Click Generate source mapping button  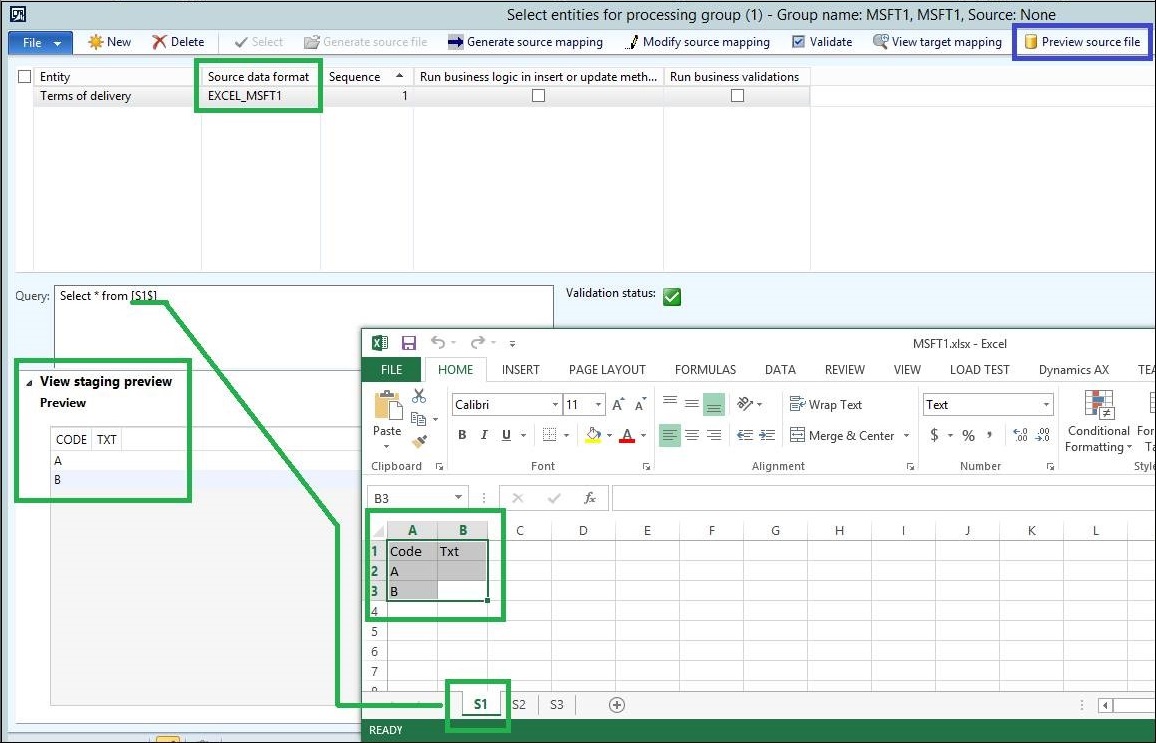click(525, 42)
